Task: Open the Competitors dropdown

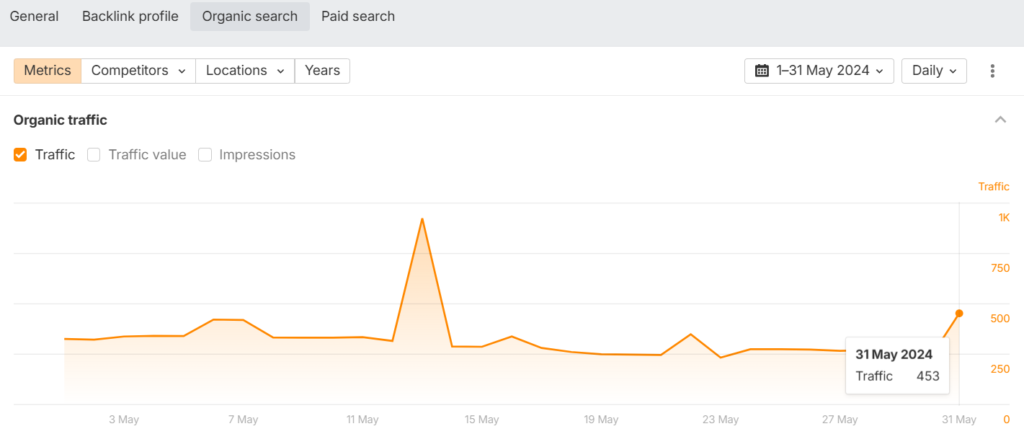Action: point(138,71)
